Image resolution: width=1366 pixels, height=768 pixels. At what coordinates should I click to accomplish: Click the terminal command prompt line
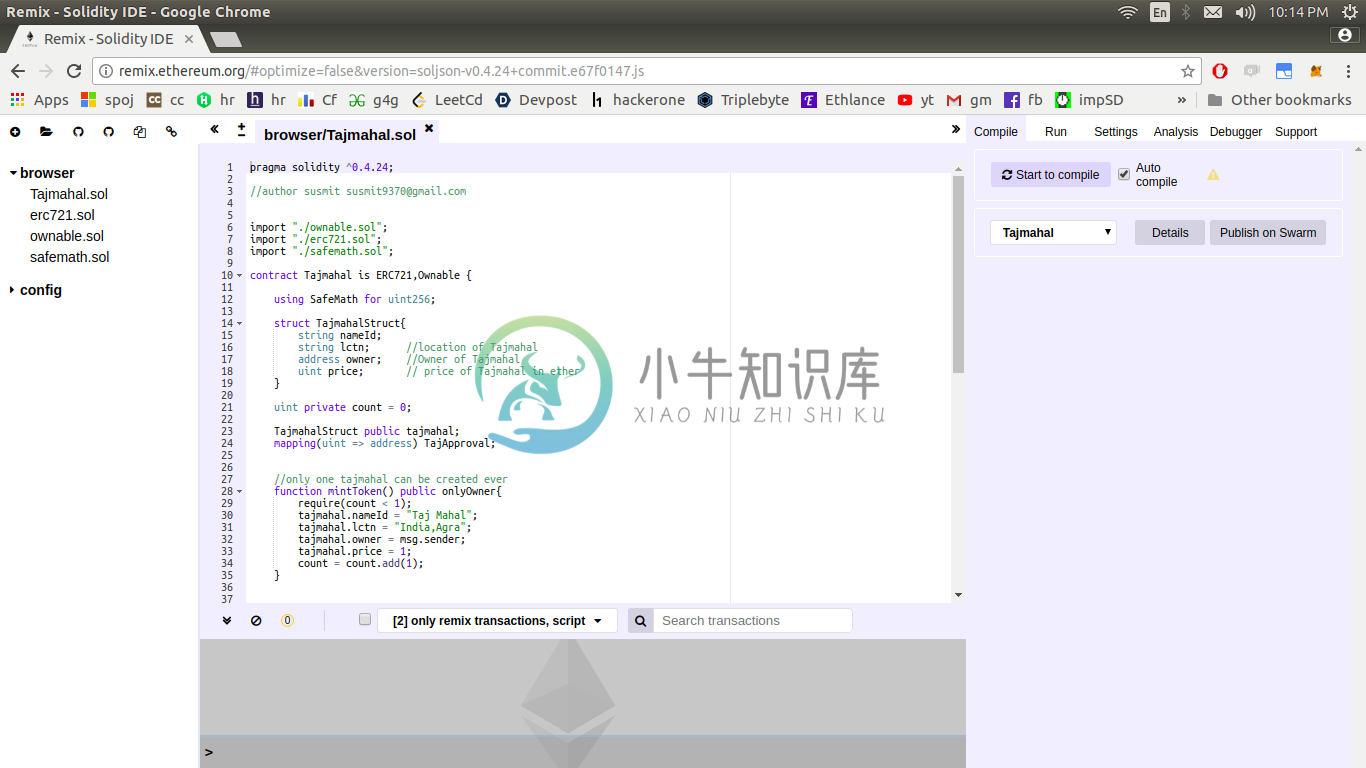pos(583,752)
